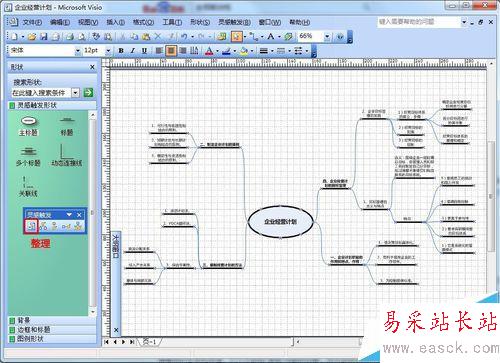500x363 pixels.
Task: Open the 边框和标题 stencil title bar
Action: click(52, 330)
